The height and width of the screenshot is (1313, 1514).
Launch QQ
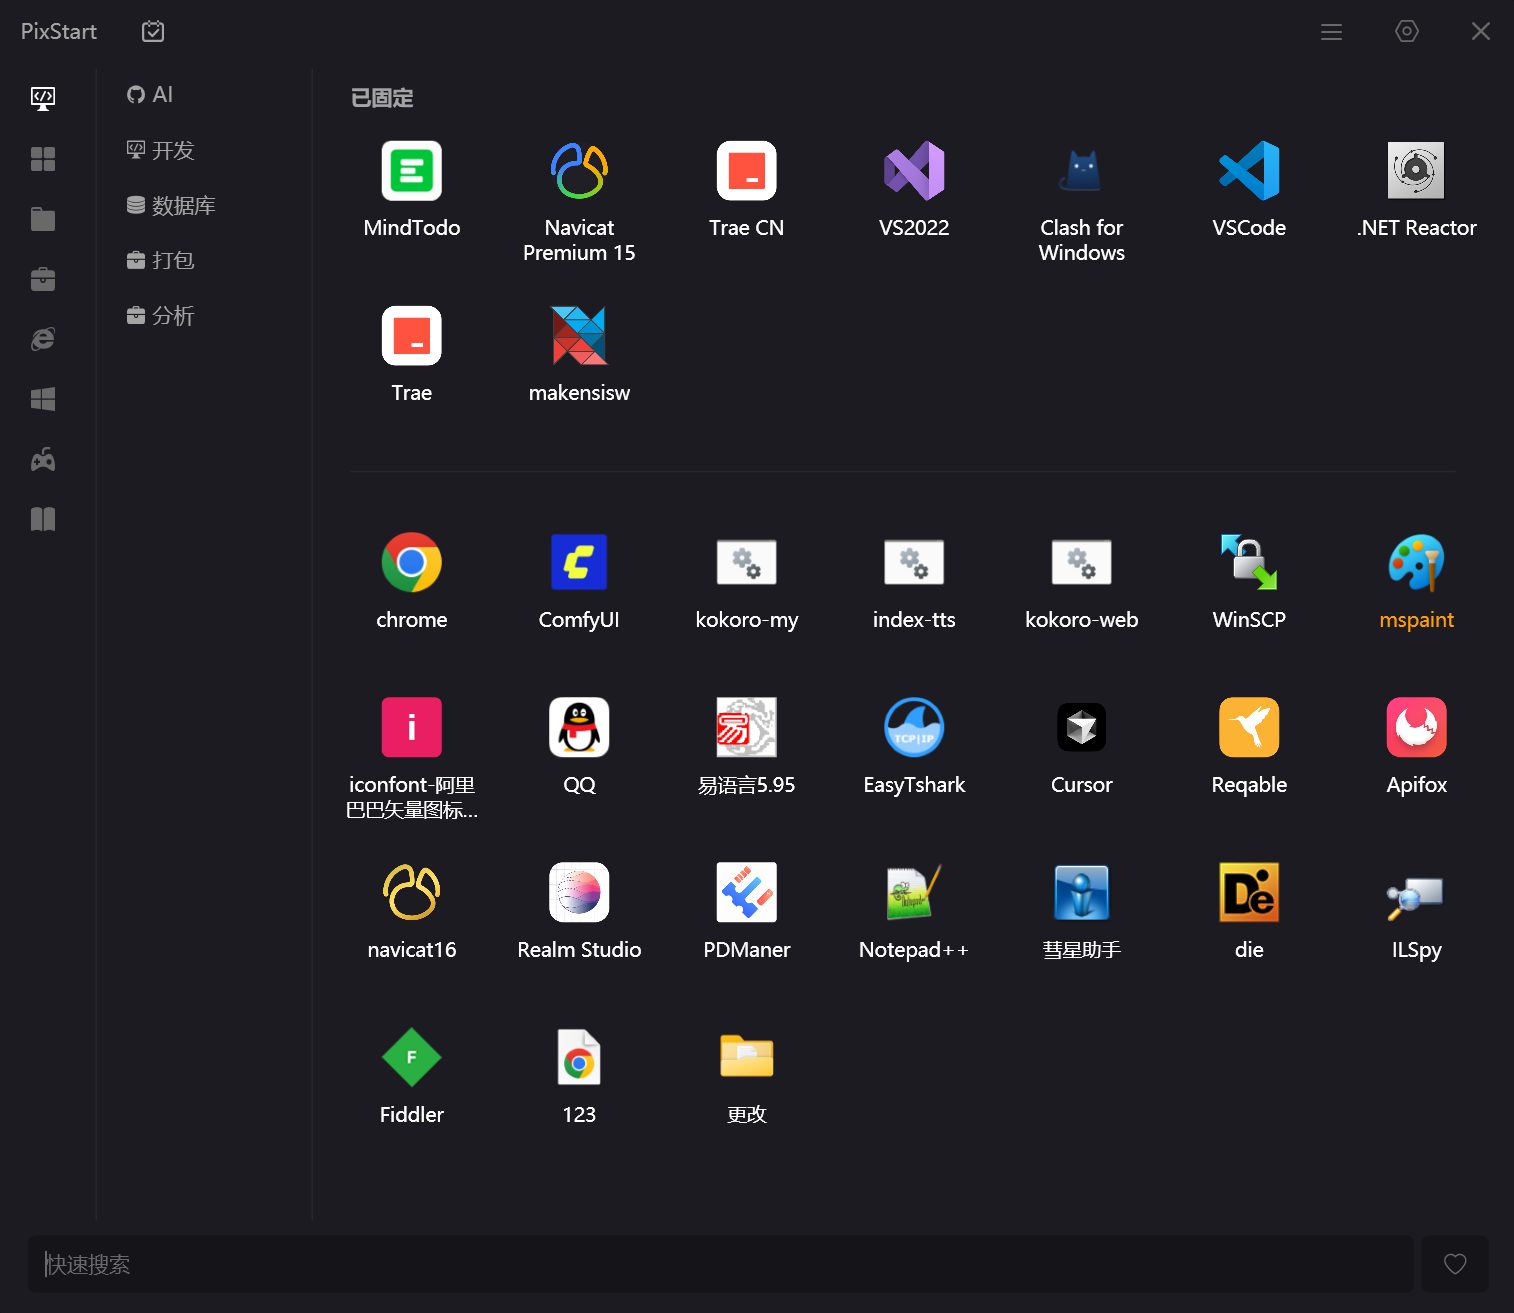[579, 727]
